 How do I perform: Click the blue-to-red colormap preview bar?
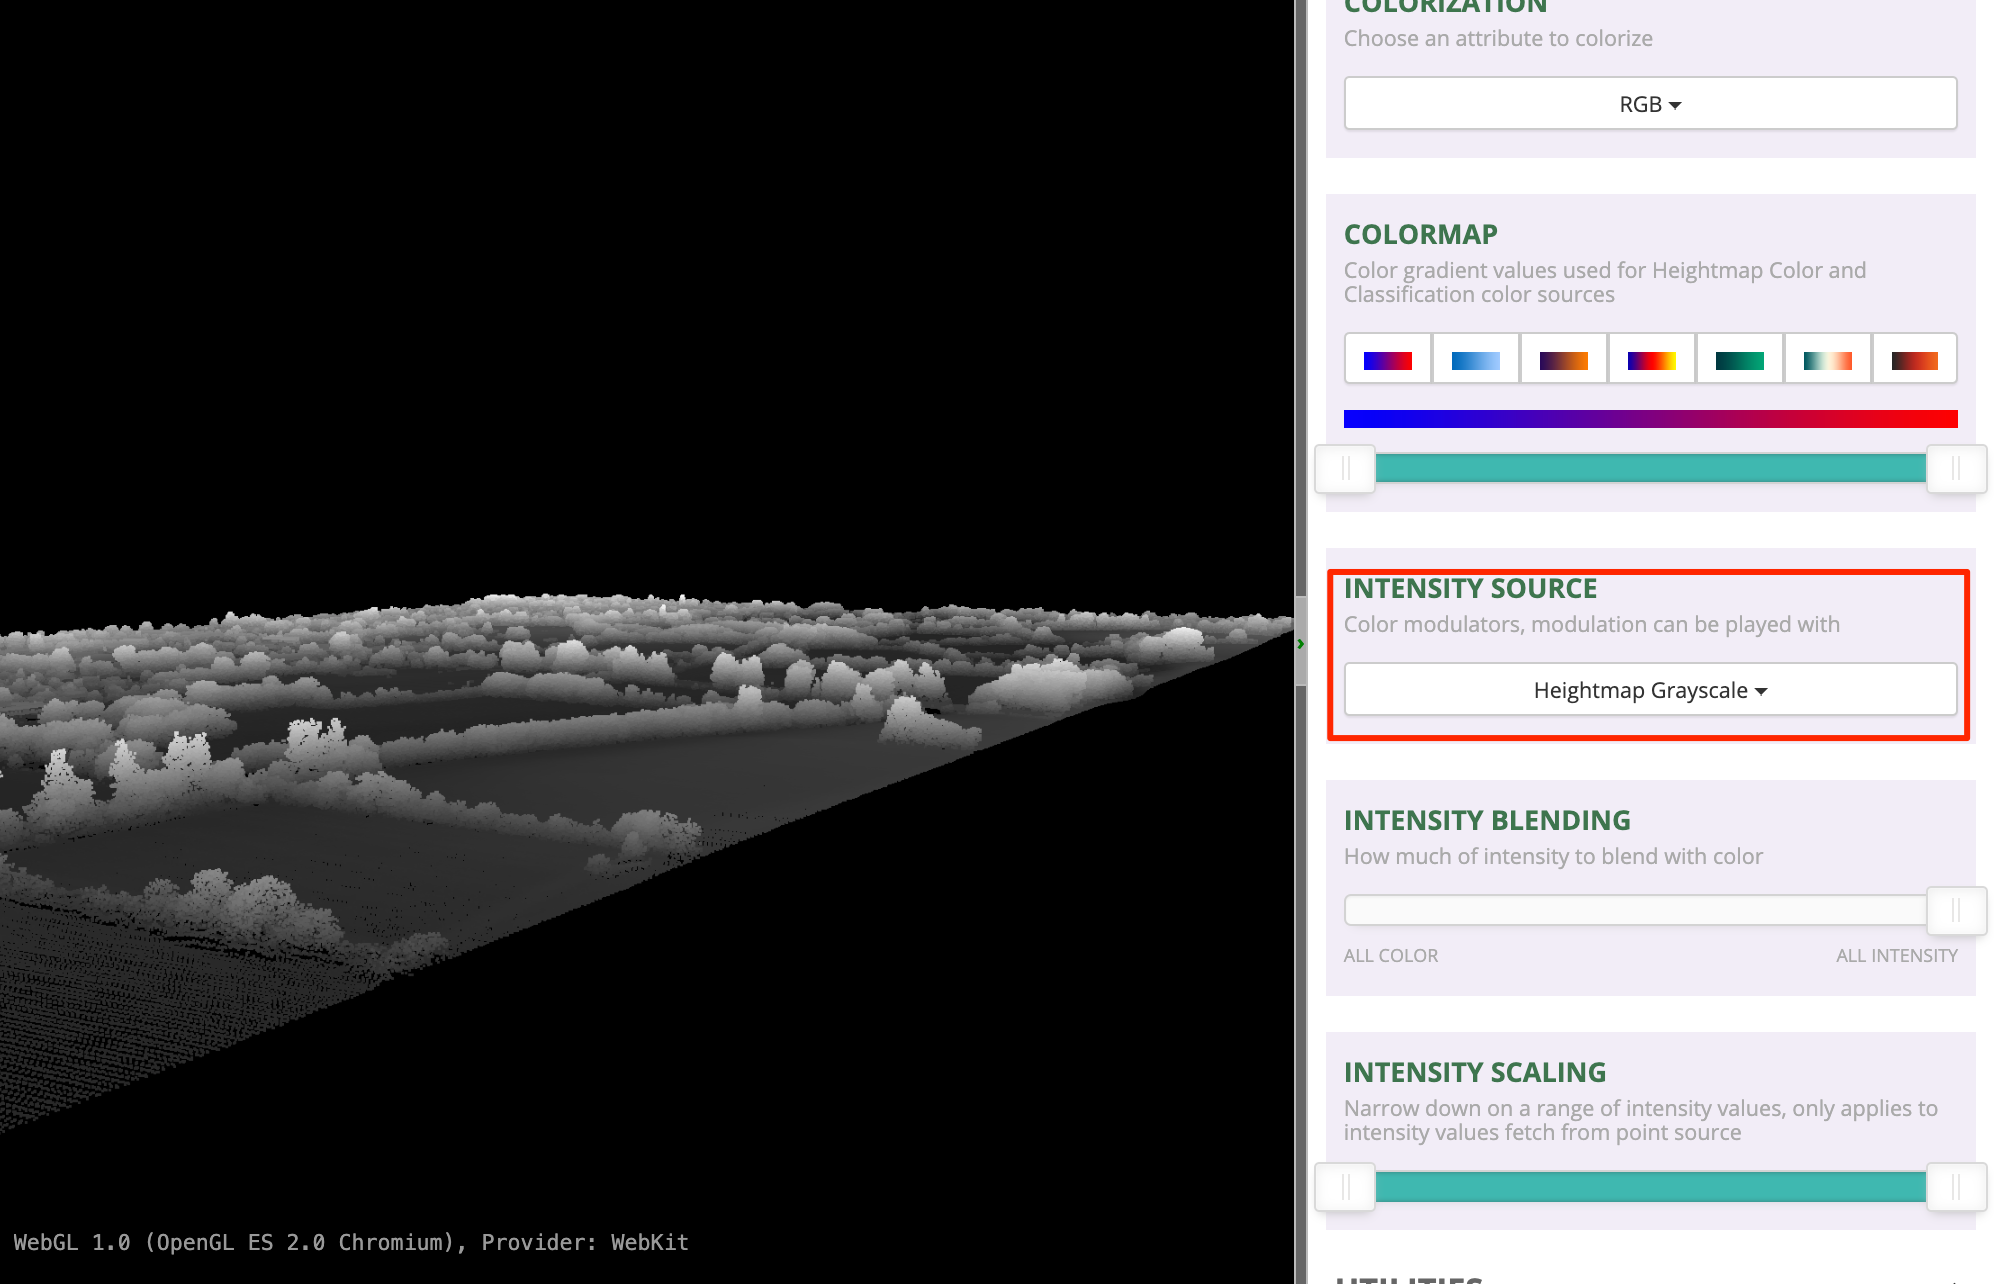(1650, 419)
